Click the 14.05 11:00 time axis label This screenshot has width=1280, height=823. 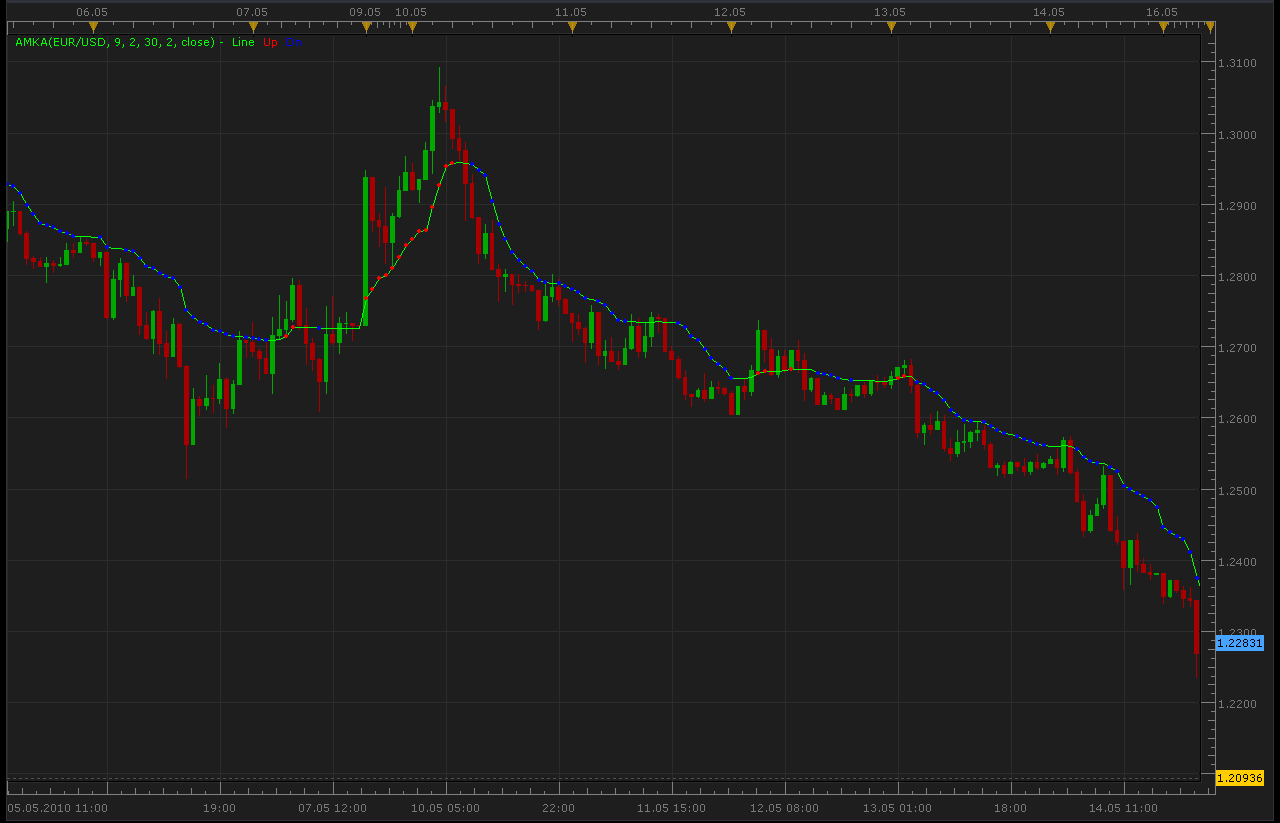(x=1123, y=808)
